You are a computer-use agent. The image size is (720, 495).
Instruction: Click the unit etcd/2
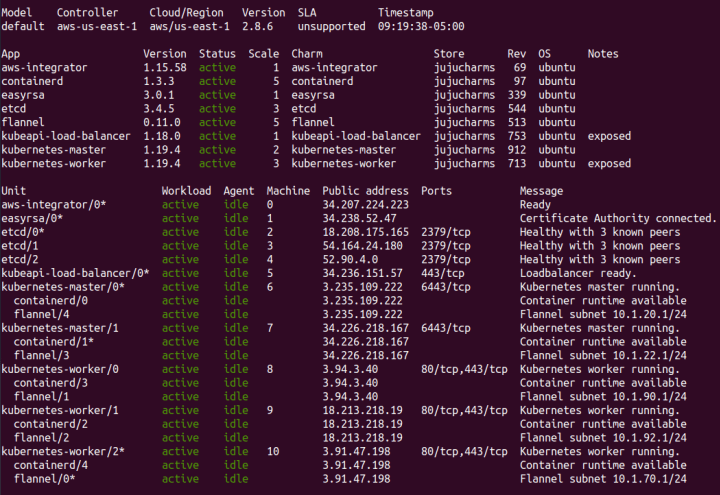tap(20, 260)
